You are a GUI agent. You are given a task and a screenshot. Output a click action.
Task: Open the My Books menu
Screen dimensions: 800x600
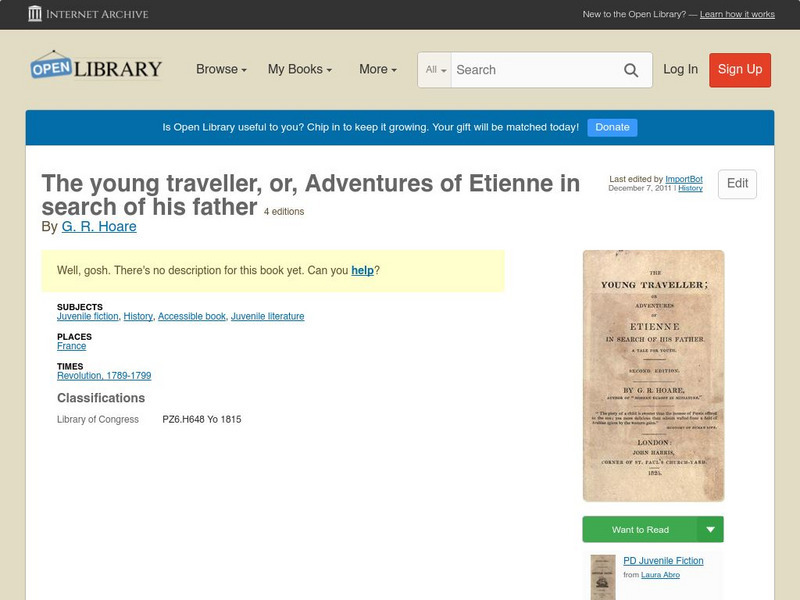coord(299,69)
